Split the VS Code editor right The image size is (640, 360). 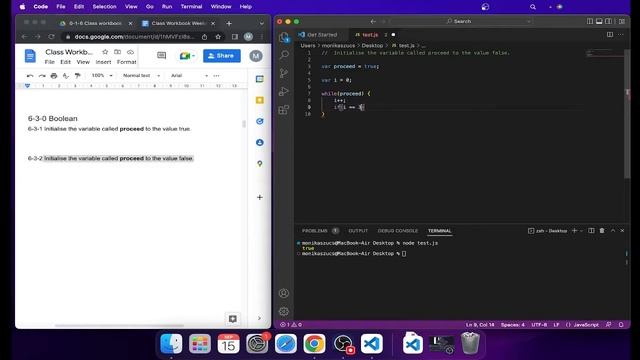coord(610,35)
